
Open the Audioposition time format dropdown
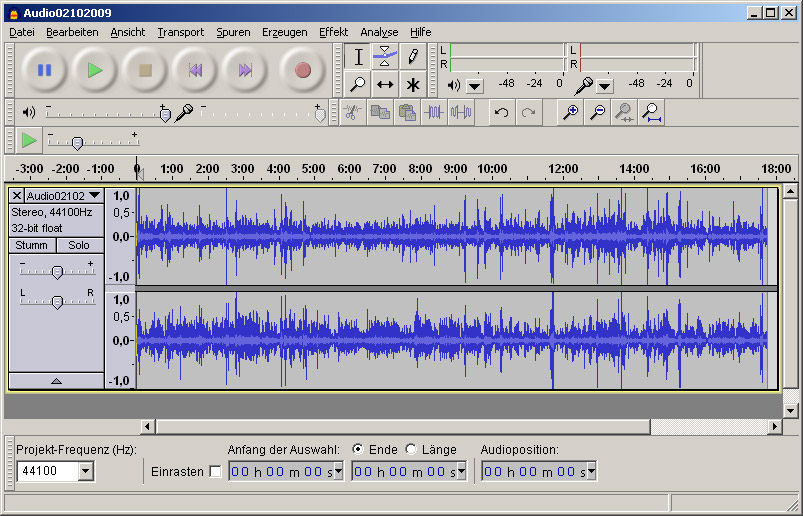591,471
